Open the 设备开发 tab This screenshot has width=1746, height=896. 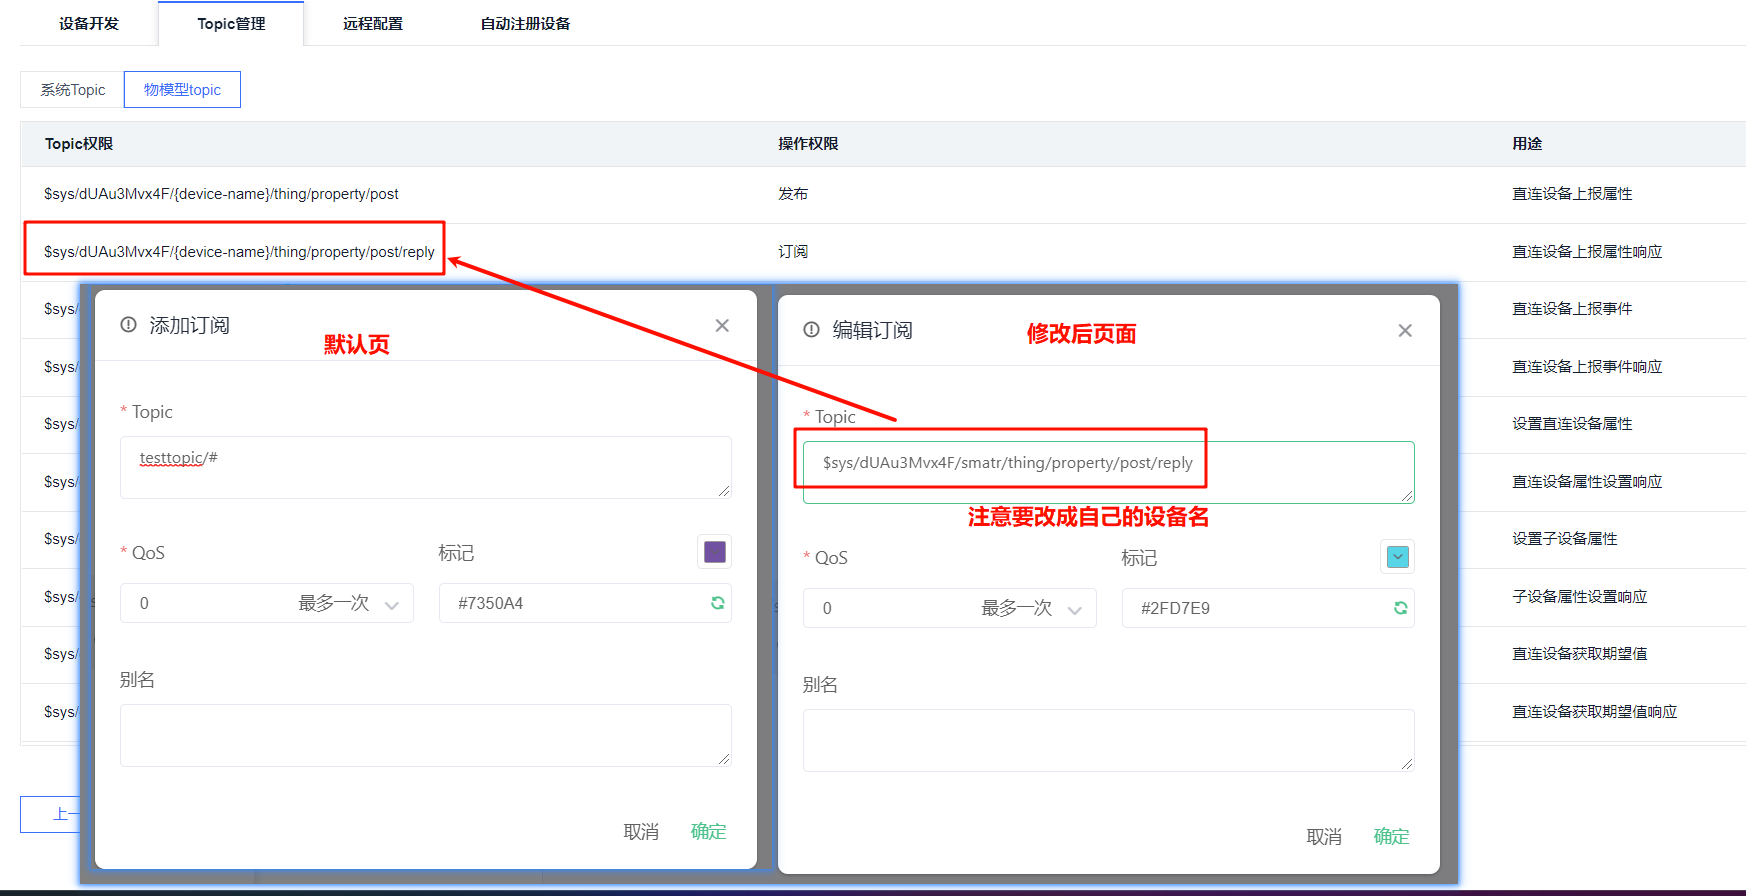(89, 24)
